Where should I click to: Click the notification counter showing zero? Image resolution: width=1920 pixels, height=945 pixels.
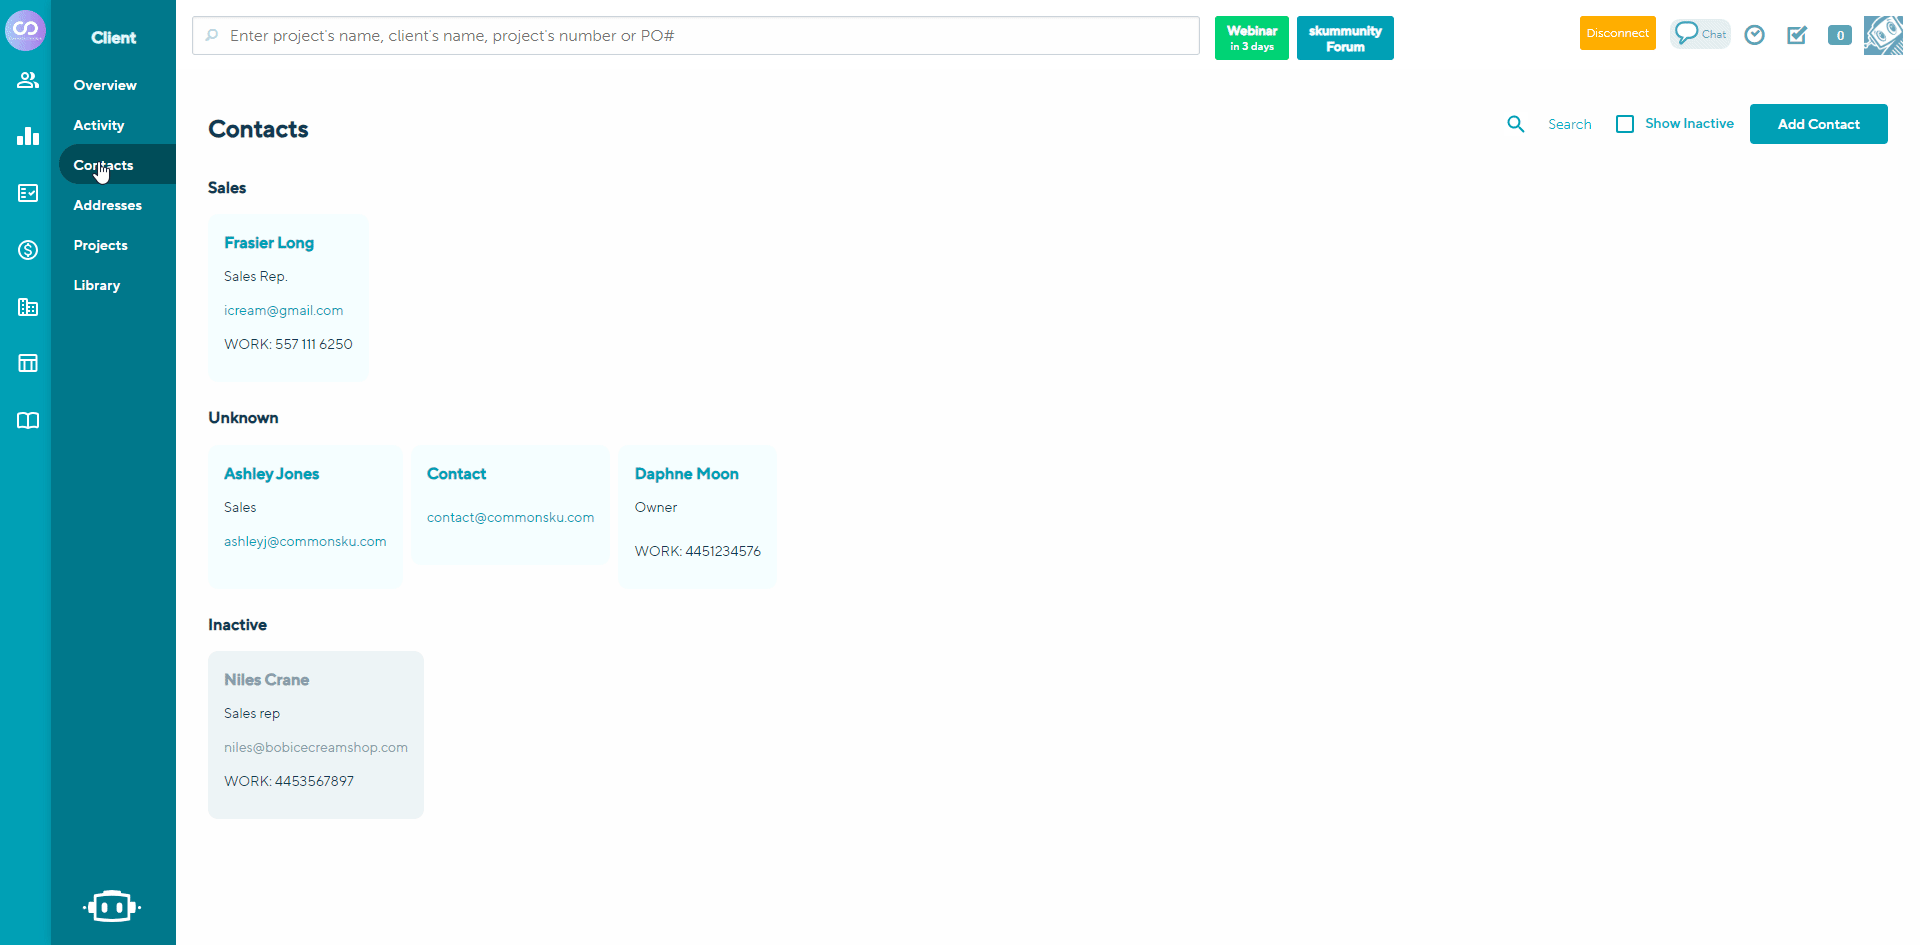(x=1840, y=35)
